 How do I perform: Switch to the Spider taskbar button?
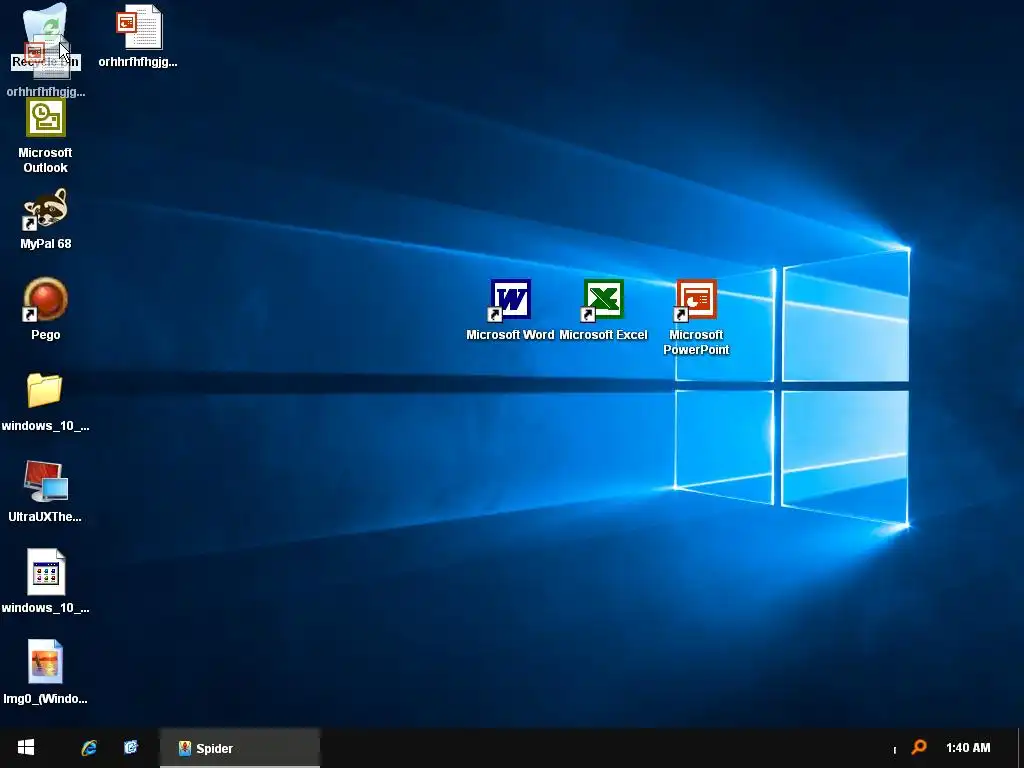tap(240, 748)
